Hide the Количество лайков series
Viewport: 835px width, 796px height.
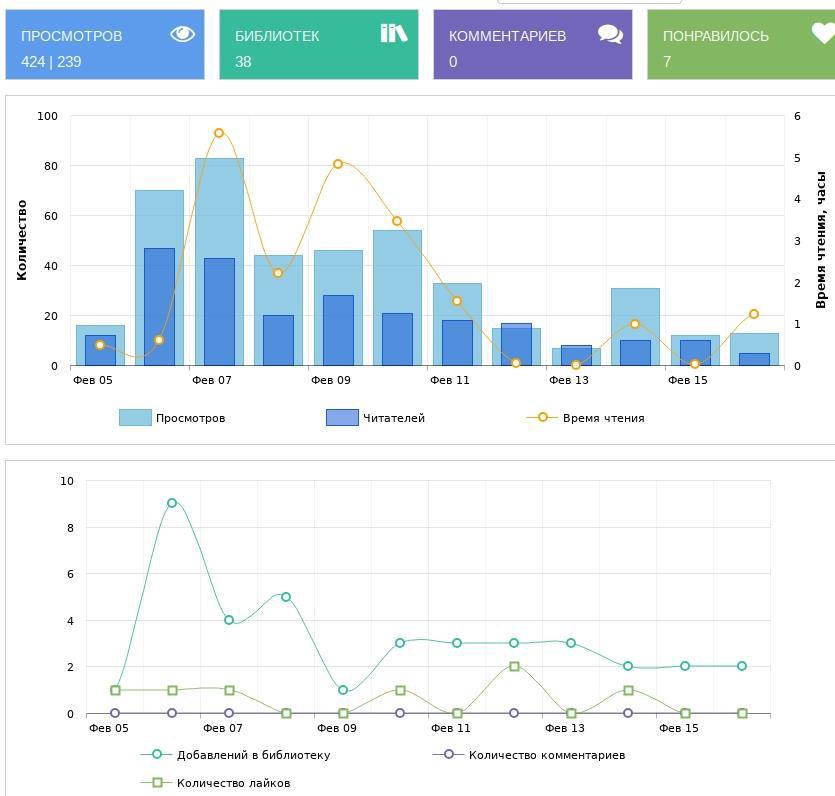pos(233,783)
